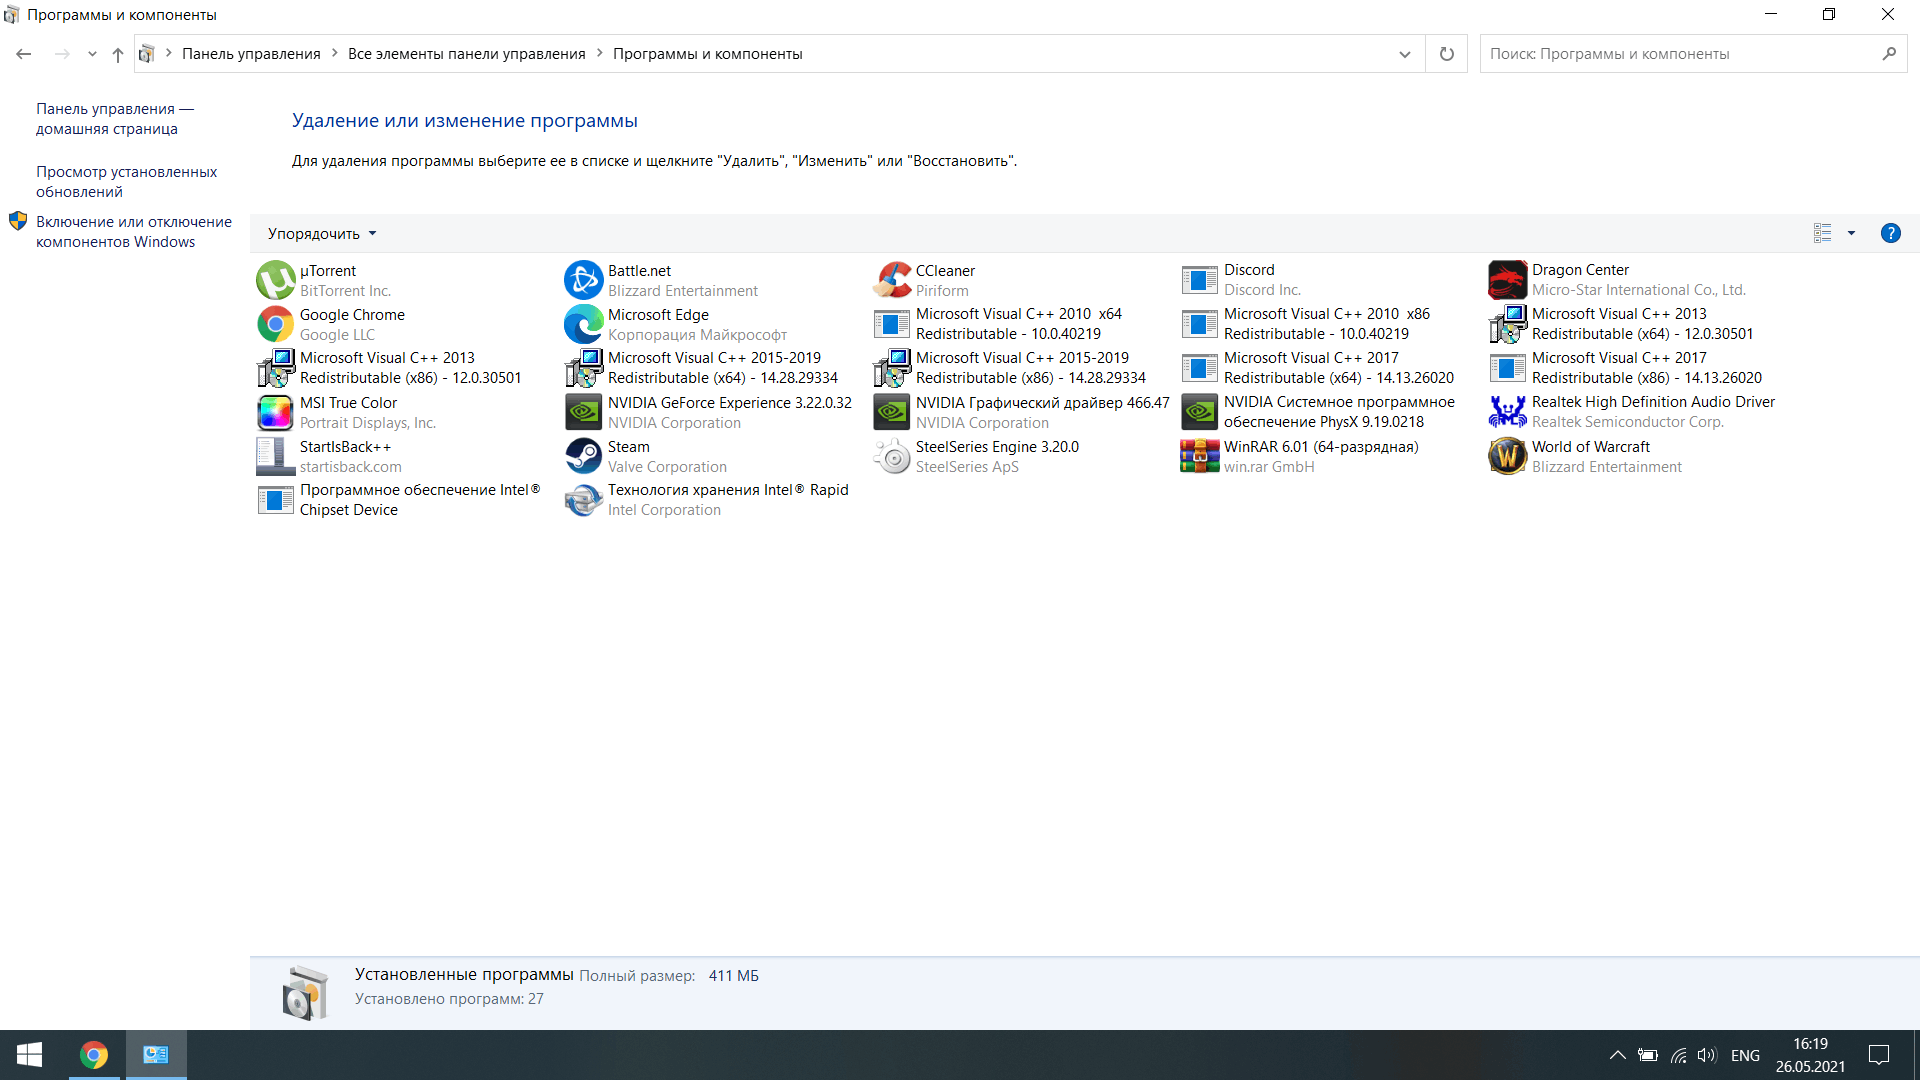Open help with the blue question mark icon
This screenshot has height=1080, width=1920.
1890,233
